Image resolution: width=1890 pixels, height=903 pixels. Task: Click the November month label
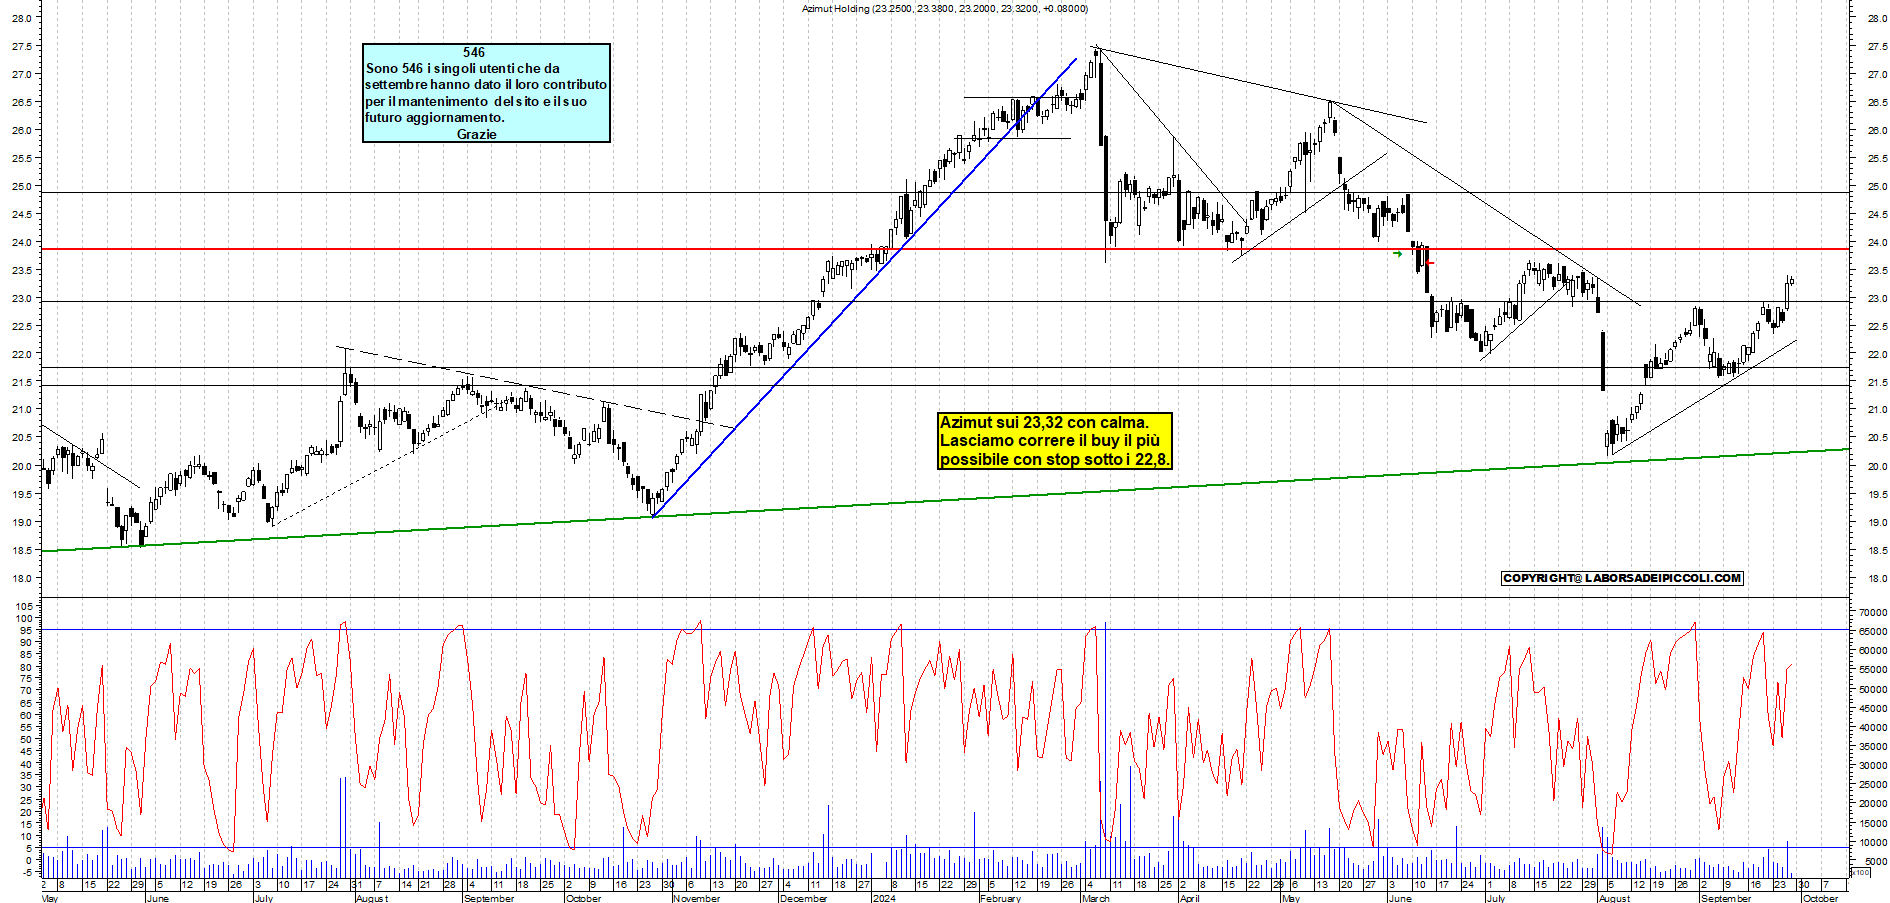coord(696,898)
